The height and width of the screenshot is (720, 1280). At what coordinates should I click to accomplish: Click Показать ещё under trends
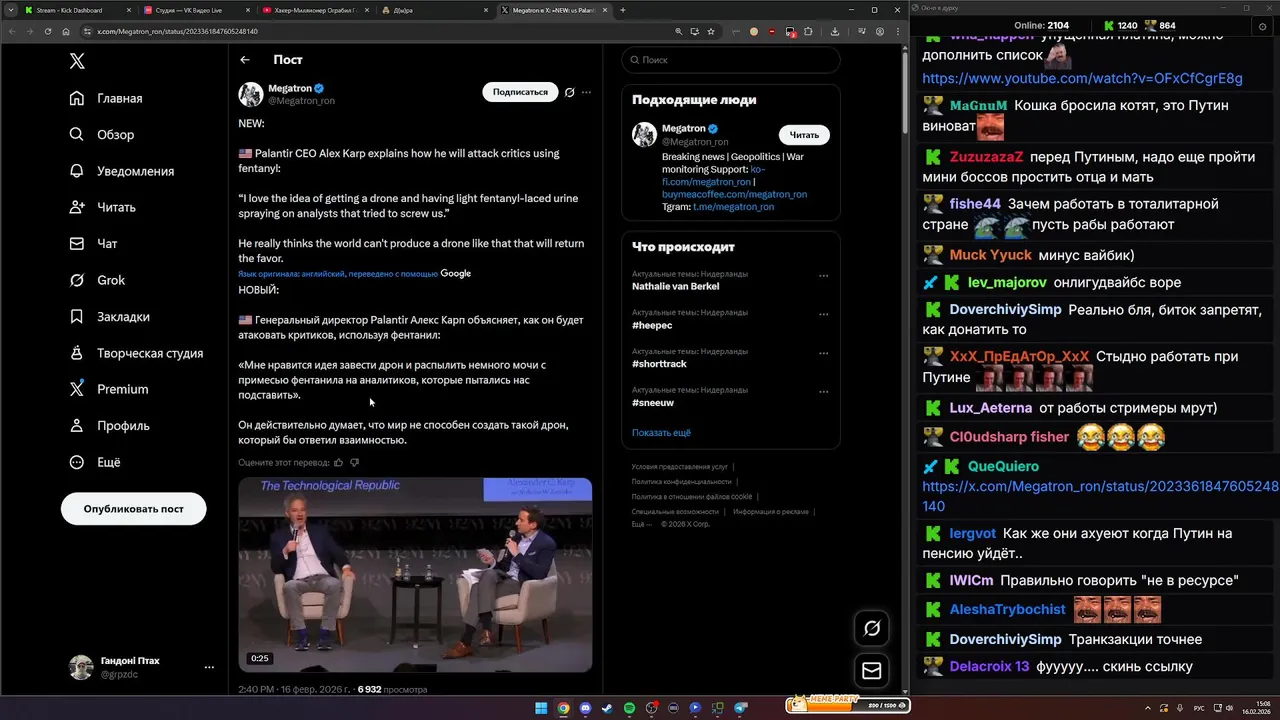661,433
